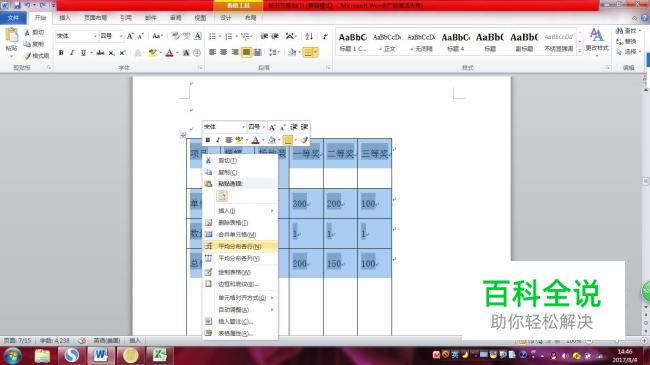This screenshot has width=650, height=365.
Task: Toggle Subscript formatting
Action: (112, 53)
